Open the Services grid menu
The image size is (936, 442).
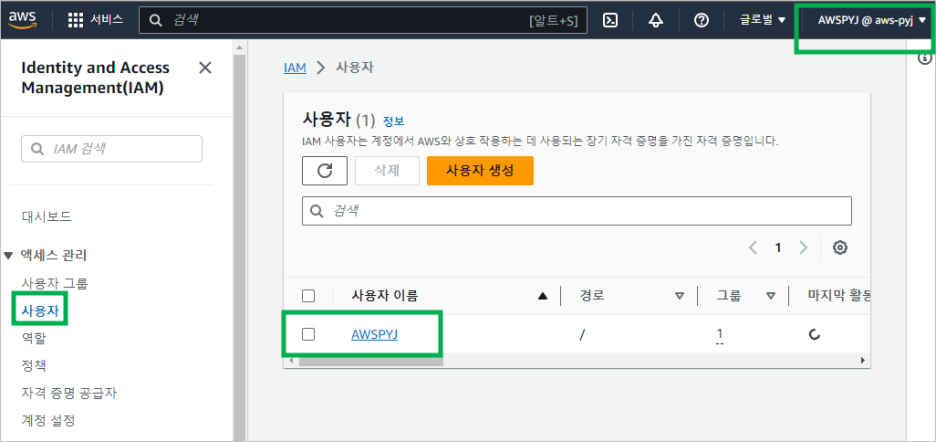[75, 20]
